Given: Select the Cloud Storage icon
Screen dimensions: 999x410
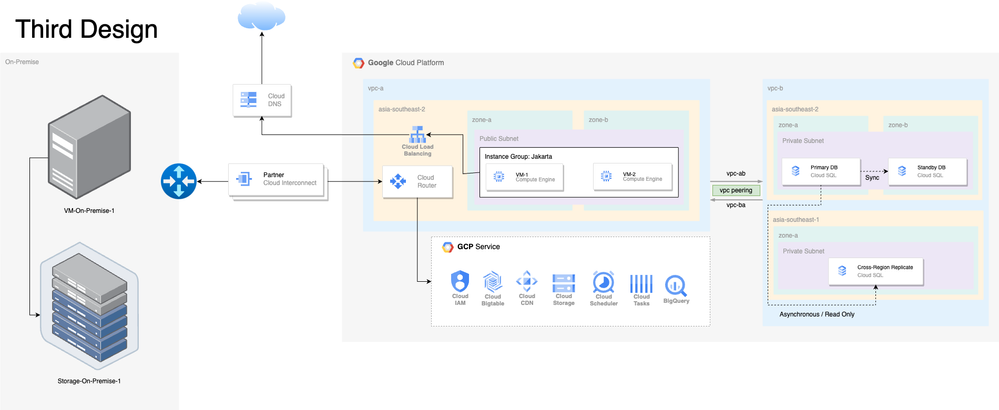Looking at the screenshot, I should 564,283.
